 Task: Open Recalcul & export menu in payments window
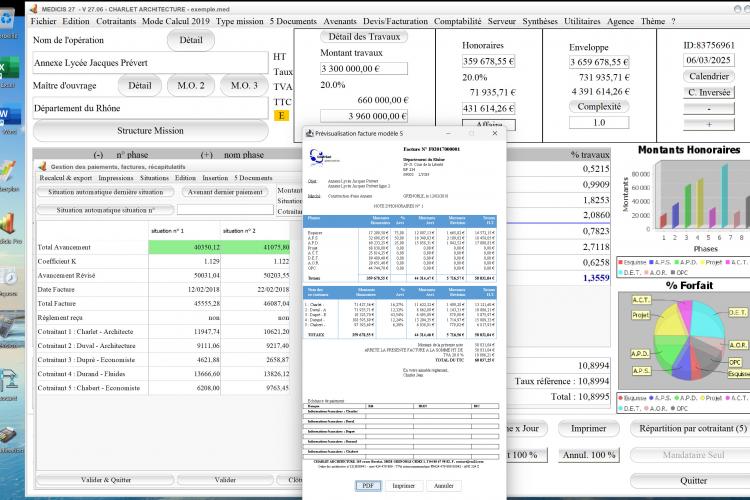coord(66,178)
